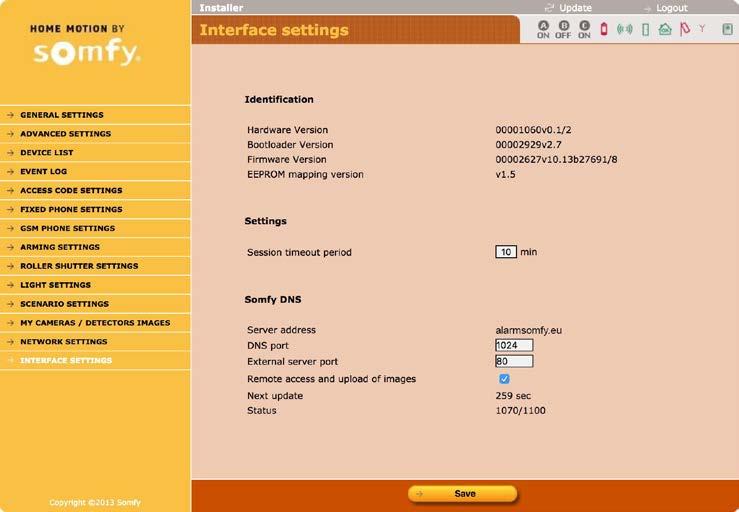Click the status value 1070/1100
This screenshot has height=512, width=739.
520,410
